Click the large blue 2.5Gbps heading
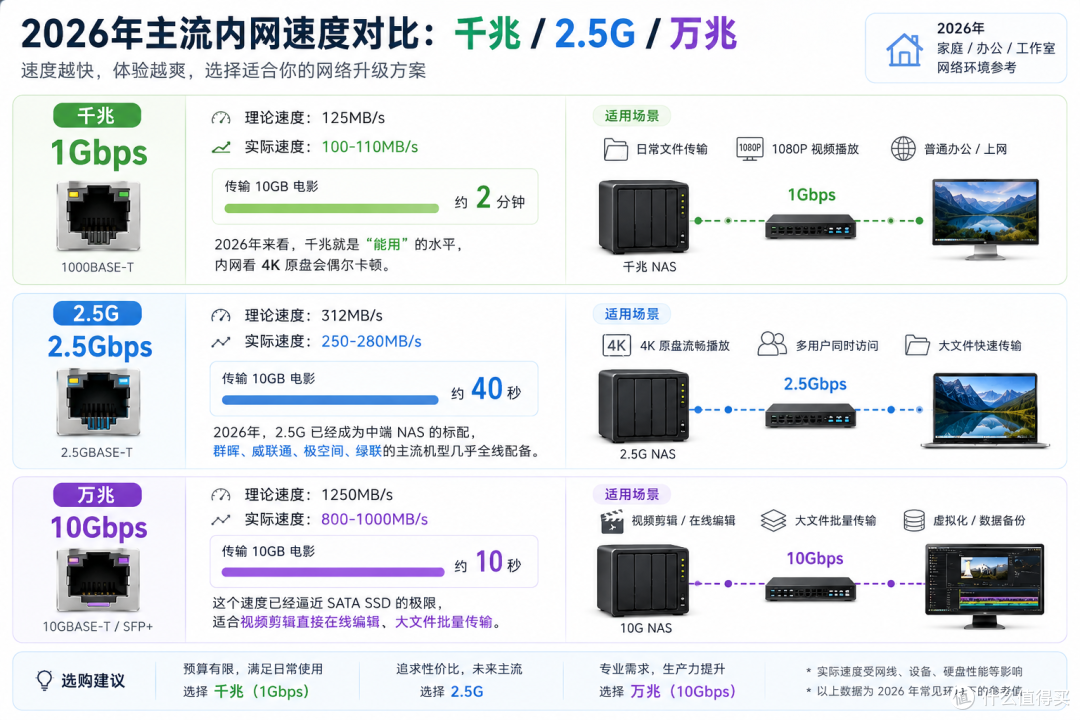The image size is (1080, 720). point(100,347)
